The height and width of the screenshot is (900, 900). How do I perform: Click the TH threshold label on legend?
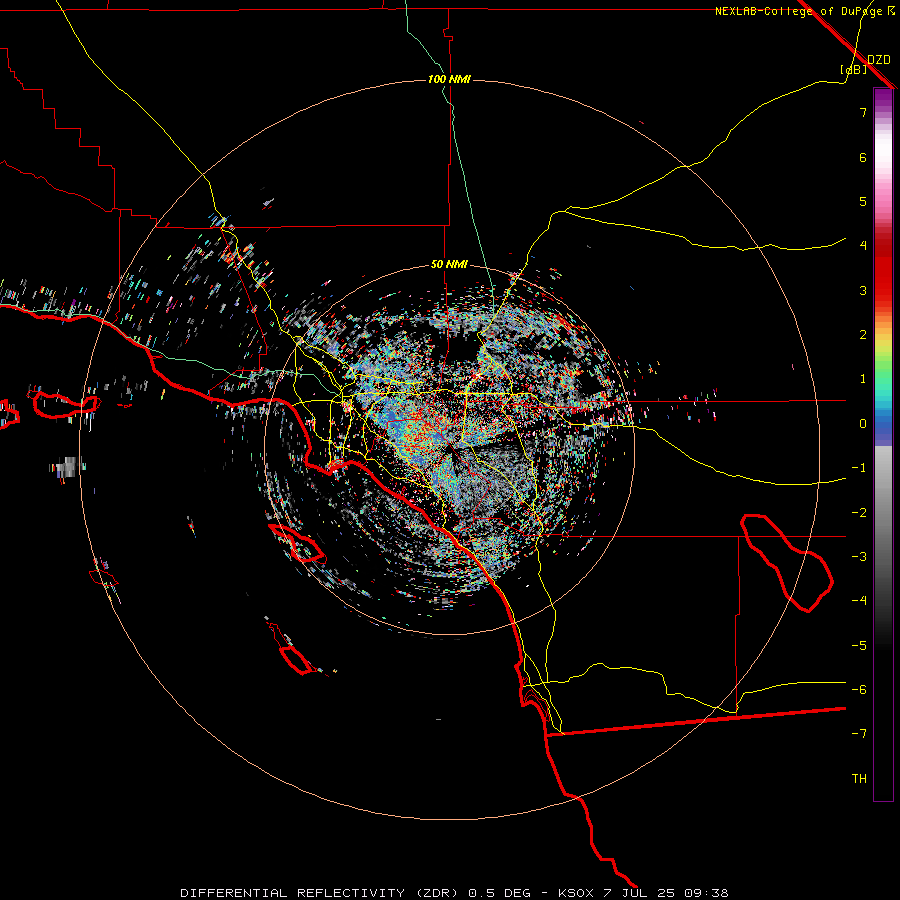click(x=859, y=779)
